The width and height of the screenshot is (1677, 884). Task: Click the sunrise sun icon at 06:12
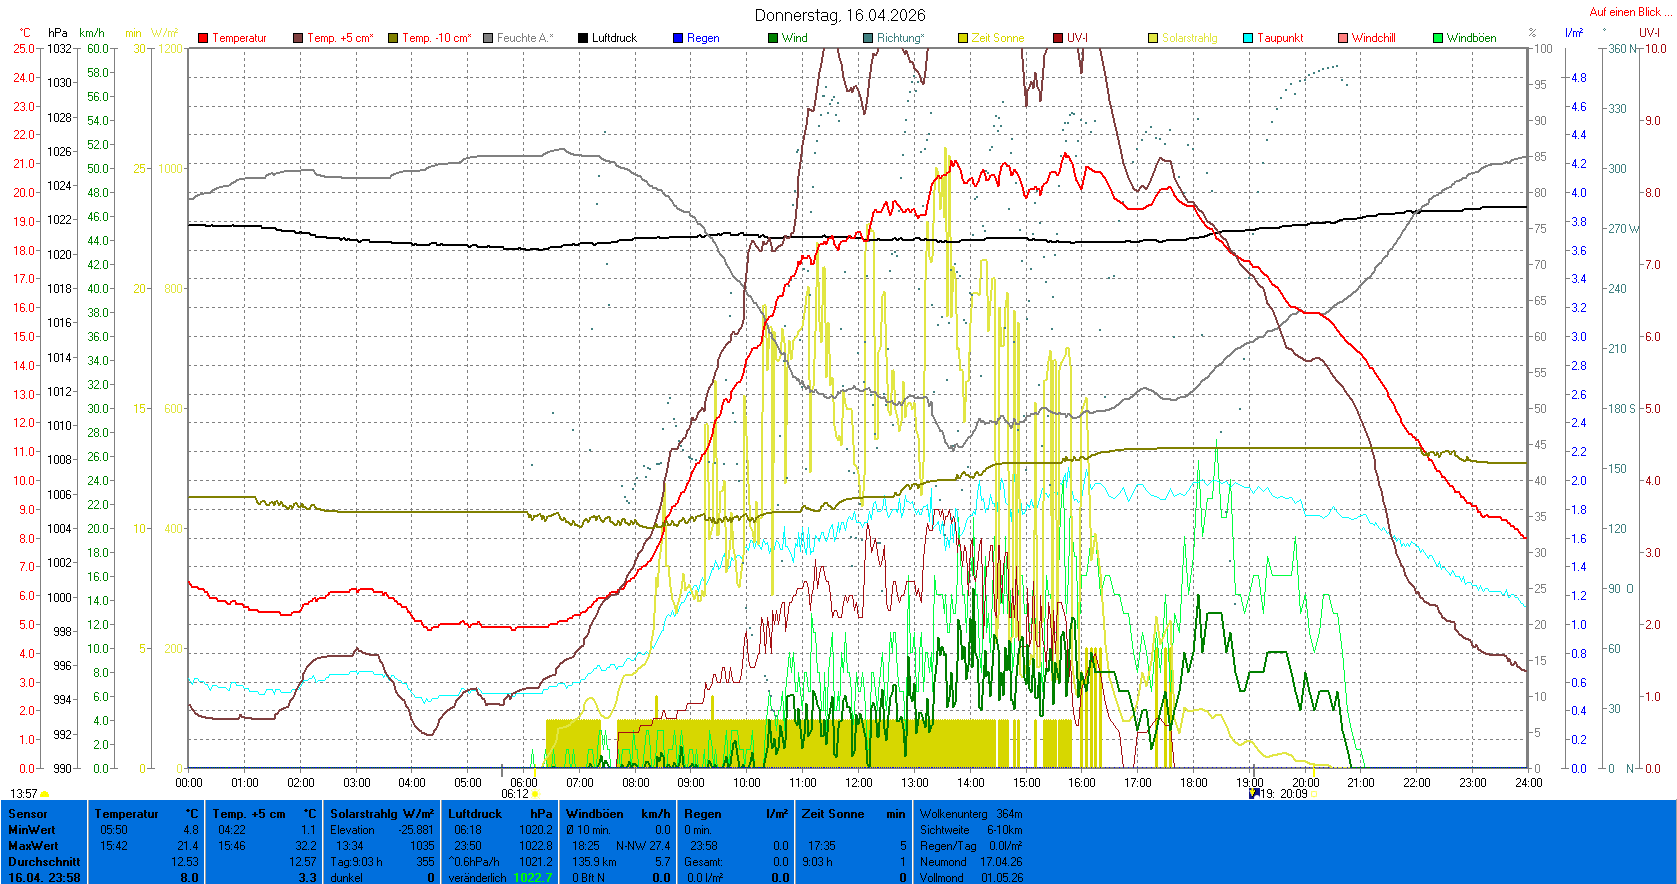point(535,794)
